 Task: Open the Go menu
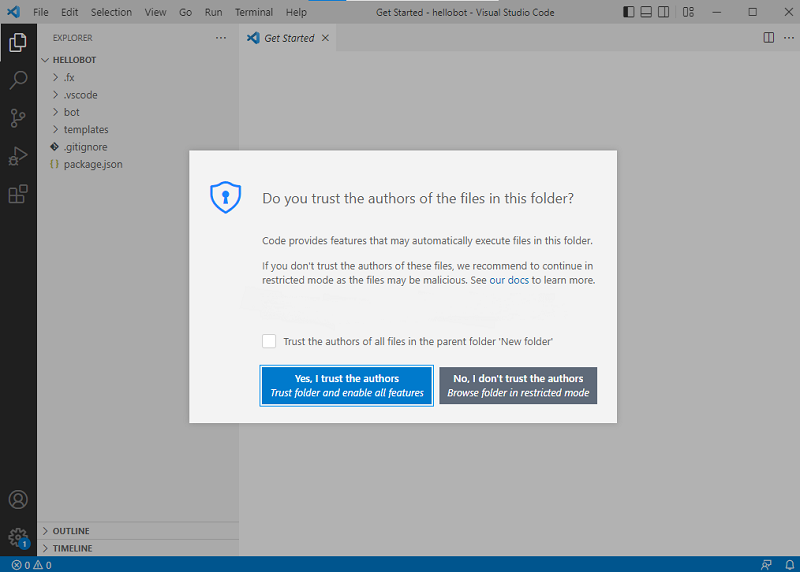click(185, 12)
